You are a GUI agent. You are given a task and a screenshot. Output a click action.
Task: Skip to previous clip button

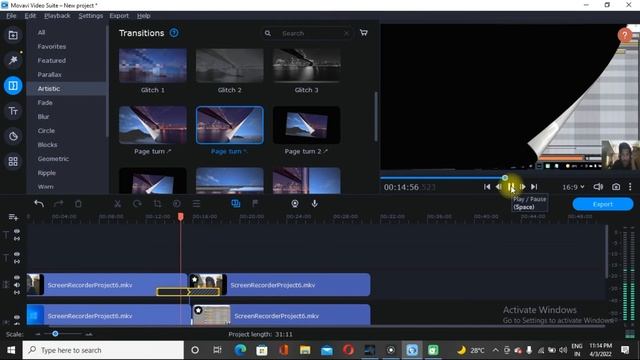pos(487,187)
